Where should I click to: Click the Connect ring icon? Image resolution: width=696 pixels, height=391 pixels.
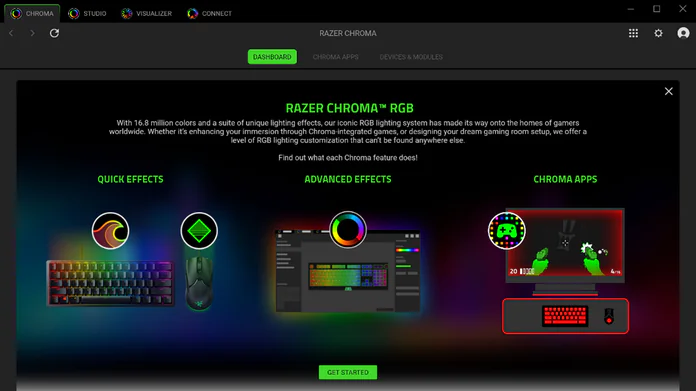pyautogui.click(x=192, y=13)
